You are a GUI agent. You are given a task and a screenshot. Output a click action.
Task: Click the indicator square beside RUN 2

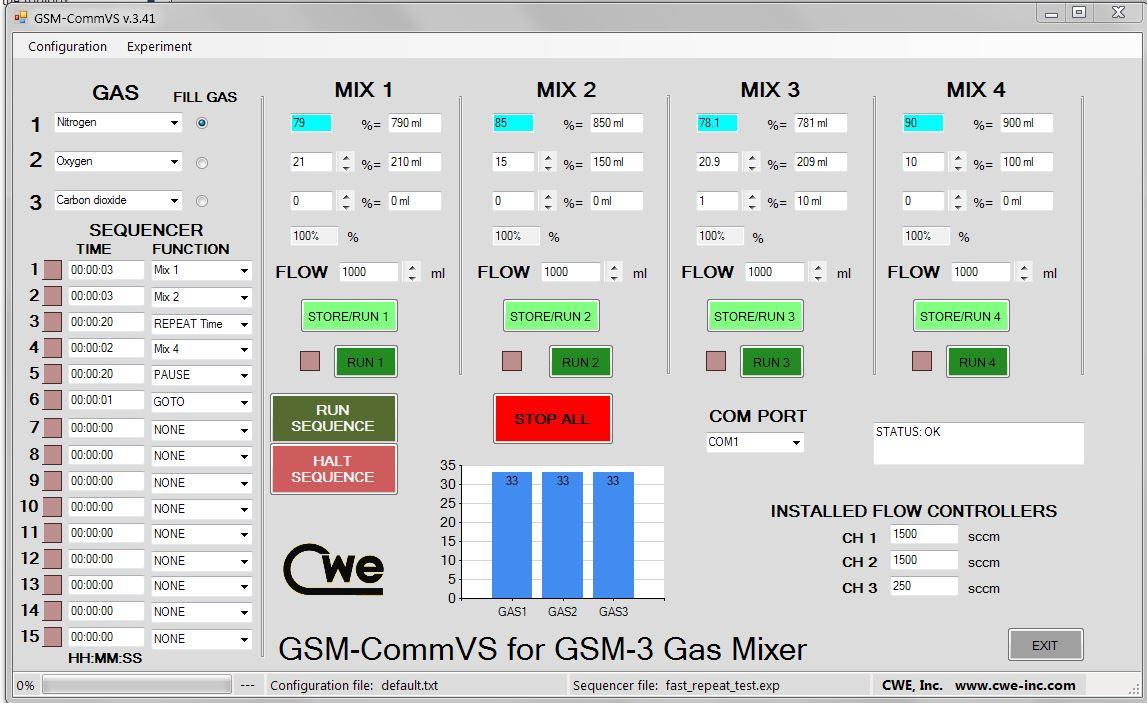512,361
